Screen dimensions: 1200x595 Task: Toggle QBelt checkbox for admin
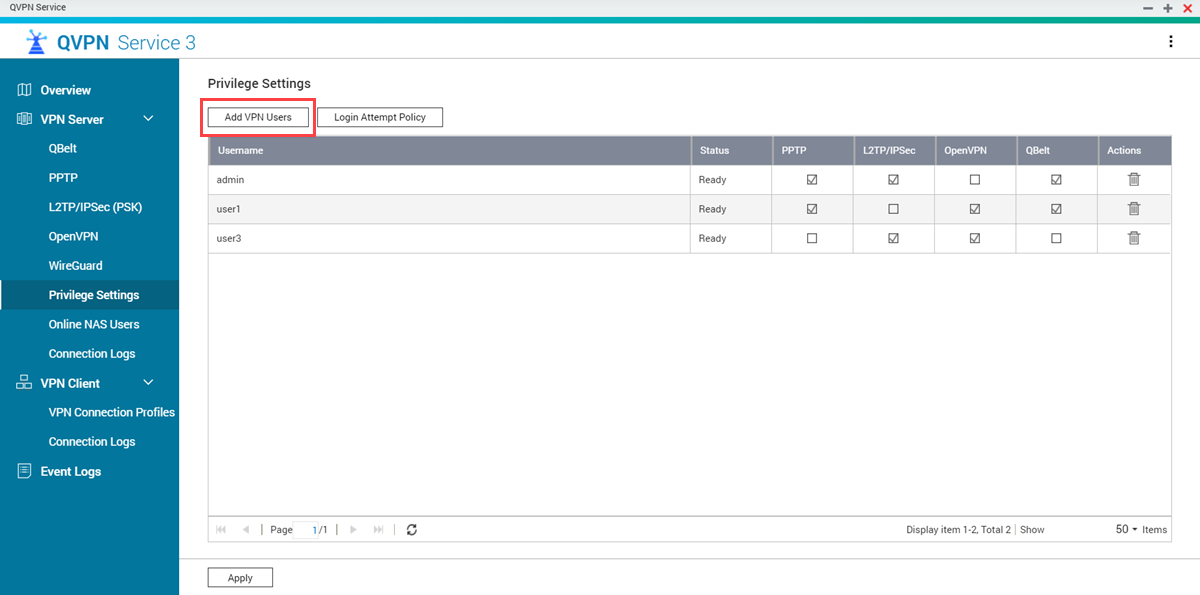tap(1056, 180)
